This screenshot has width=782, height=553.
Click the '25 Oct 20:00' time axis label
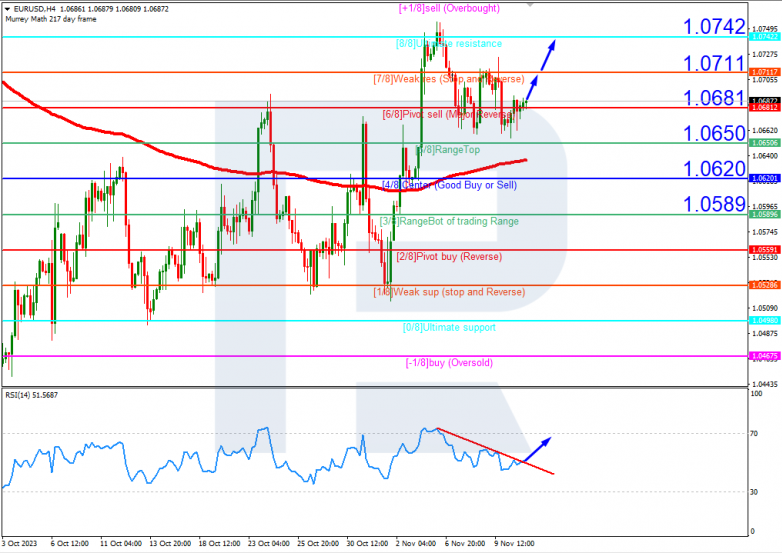point(318,543)
